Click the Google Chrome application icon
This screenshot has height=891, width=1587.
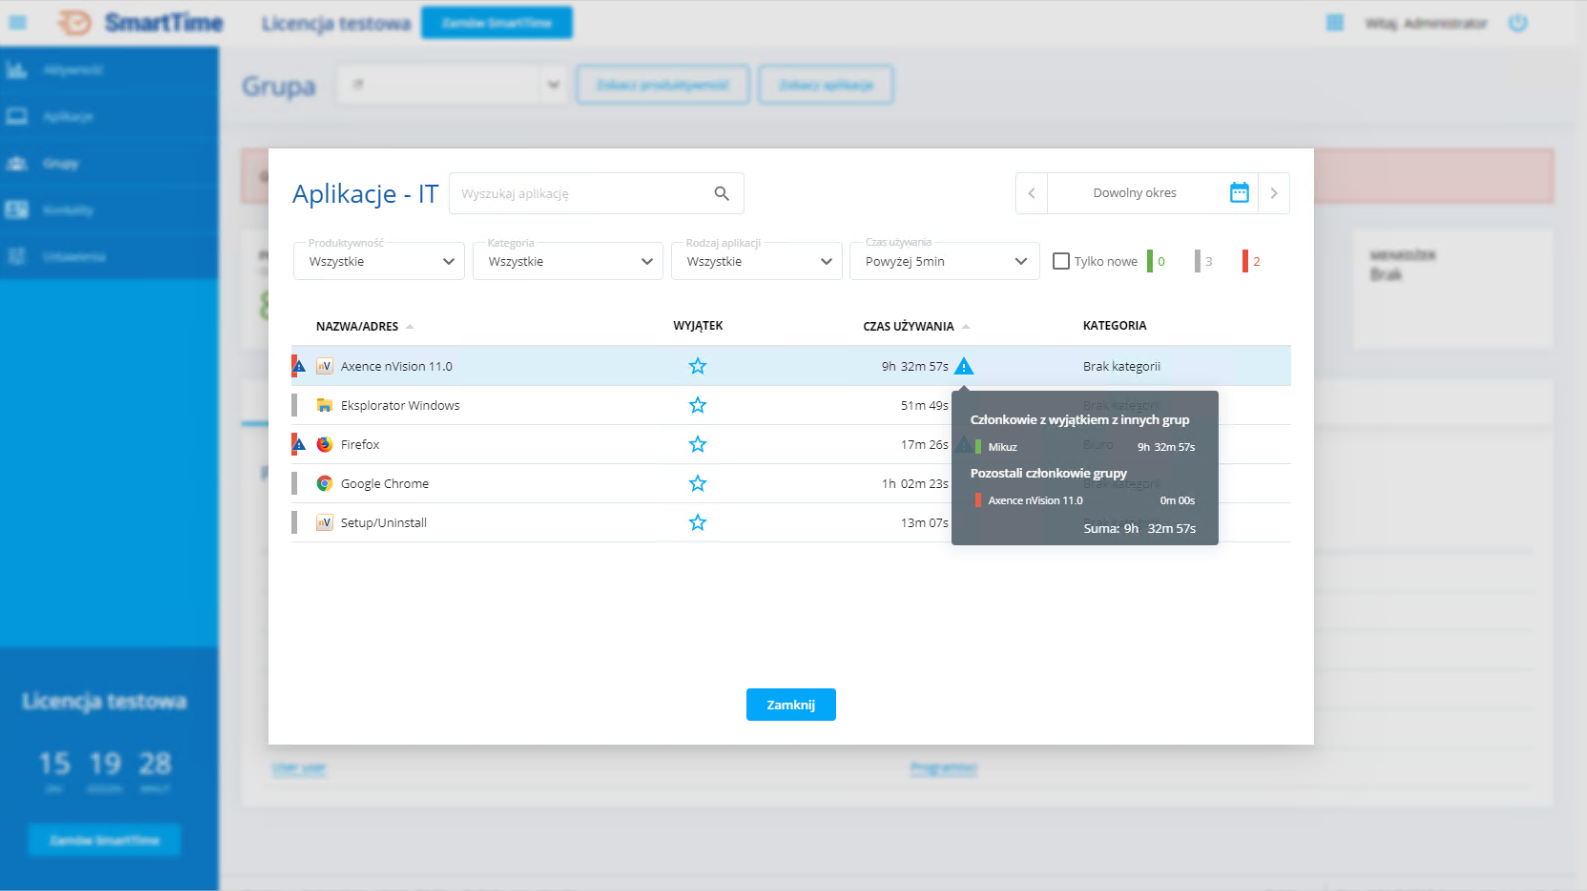click(324, 483)
